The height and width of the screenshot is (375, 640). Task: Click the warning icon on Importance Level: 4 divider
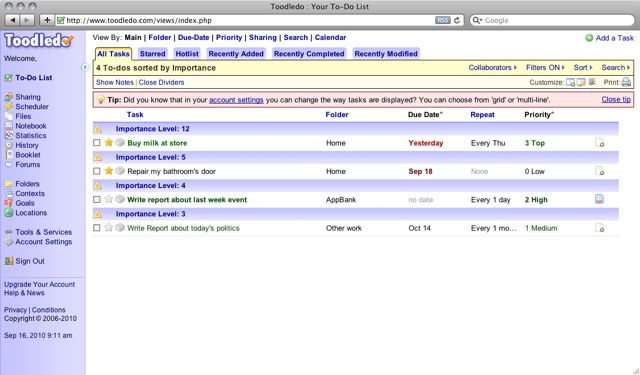click(x=98, y=186)
